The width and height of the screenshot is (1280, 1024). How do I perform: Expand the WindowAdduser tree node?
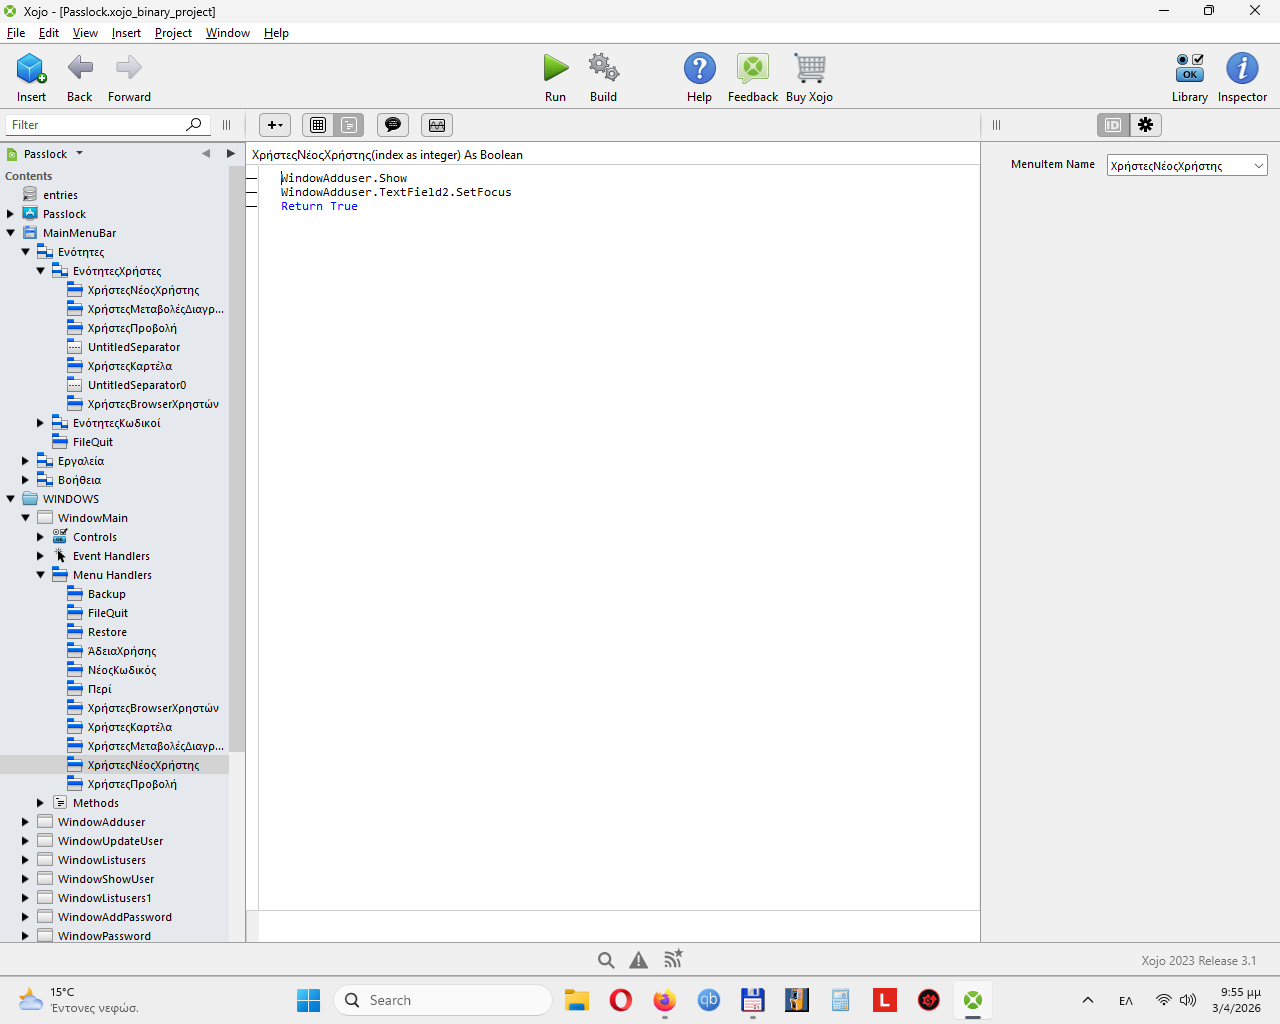pos(25,822)
